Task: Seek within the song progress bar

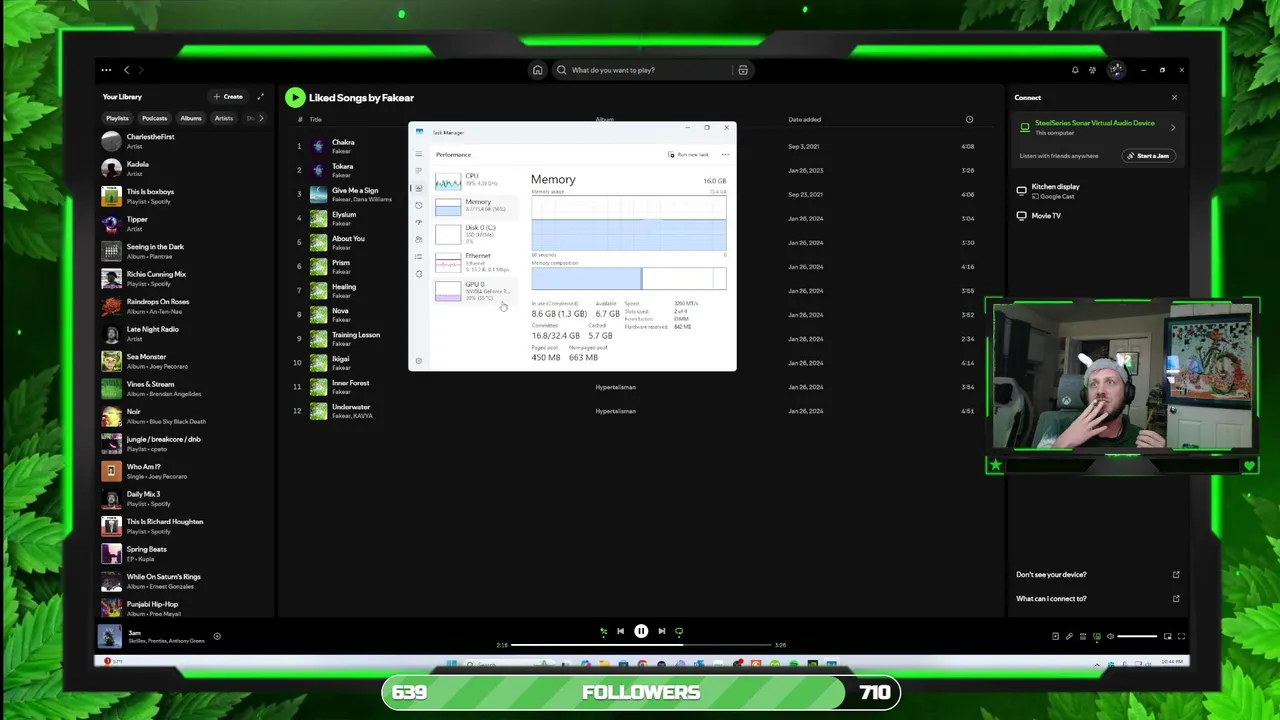Action: tap(641, 645)
